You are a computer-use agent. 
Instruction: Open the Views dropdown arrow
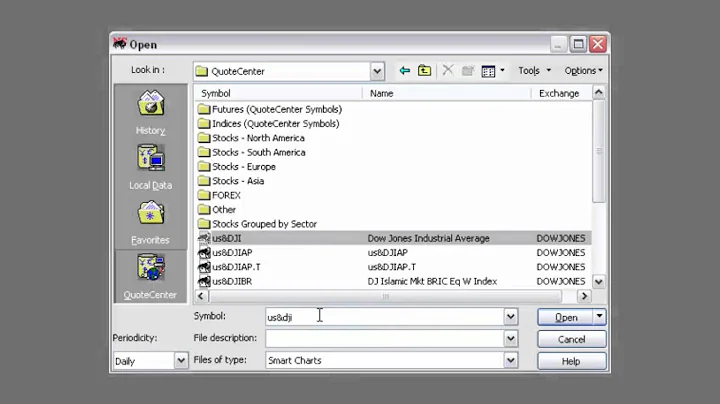click(x=502, y=71)
